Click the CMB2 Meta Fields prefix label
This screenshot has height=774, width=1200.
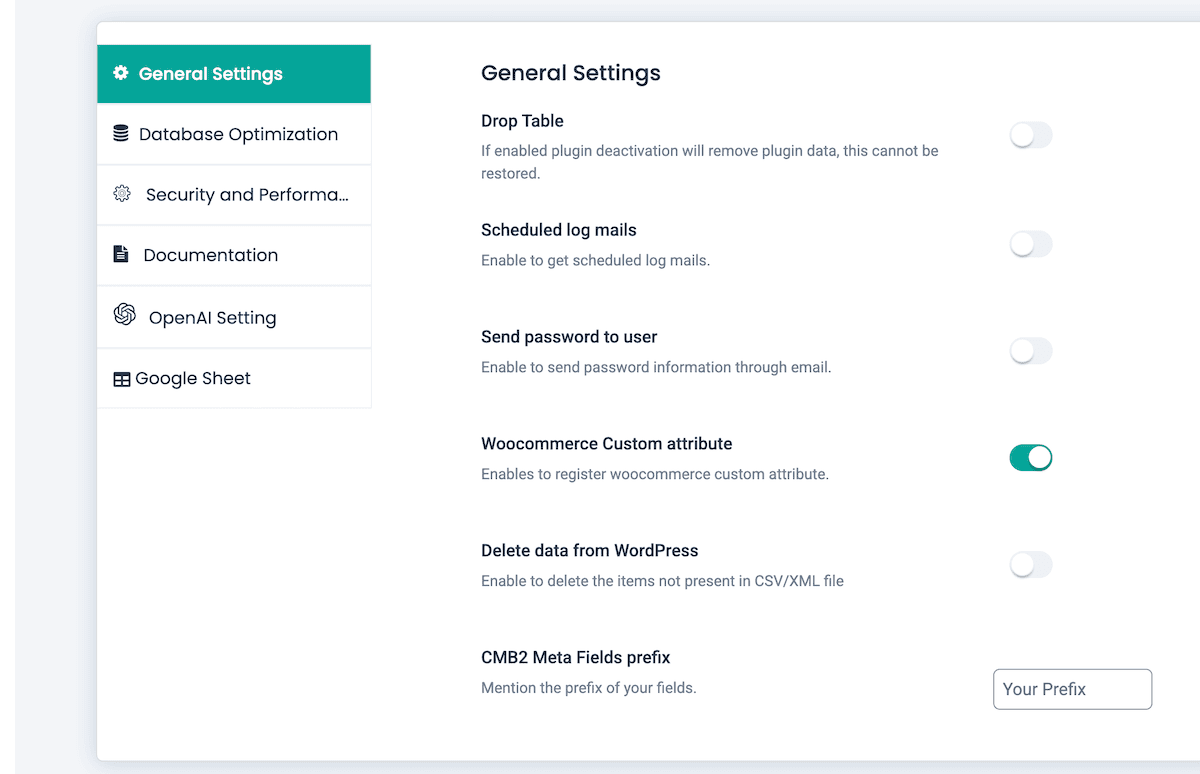pos(576,658)
